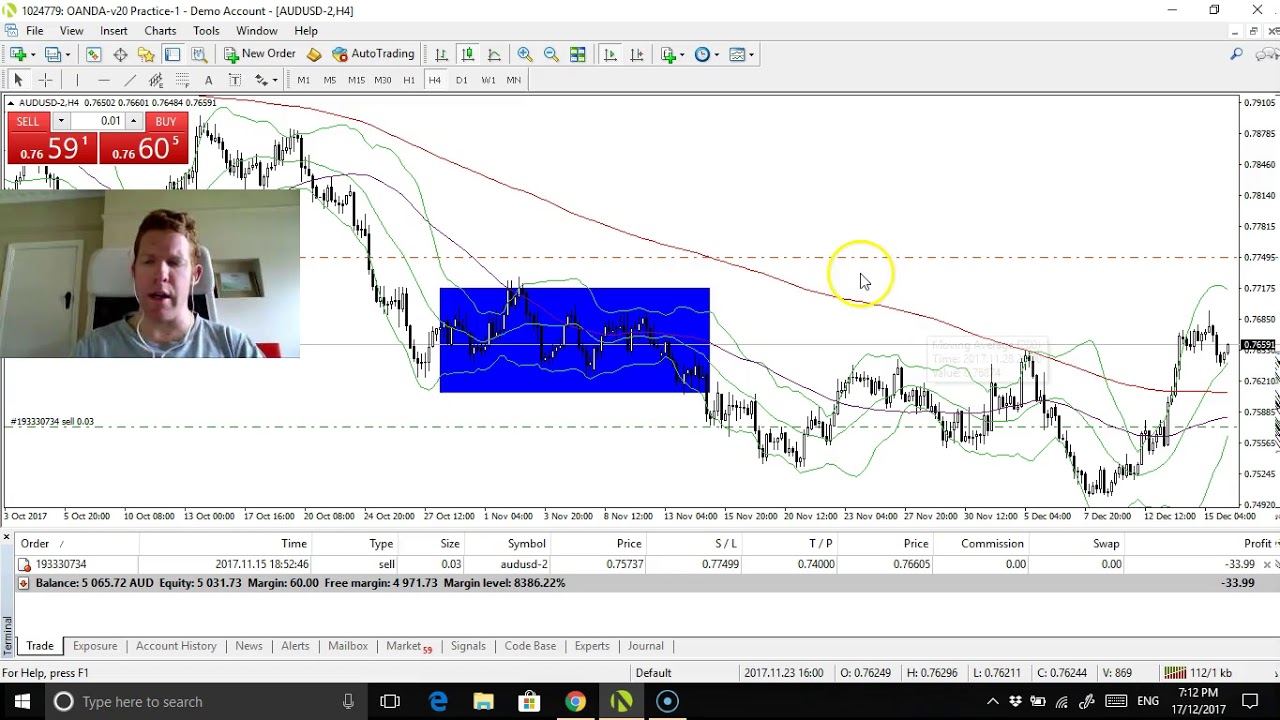Toggle chart Auto Scroll

point(610,54)
